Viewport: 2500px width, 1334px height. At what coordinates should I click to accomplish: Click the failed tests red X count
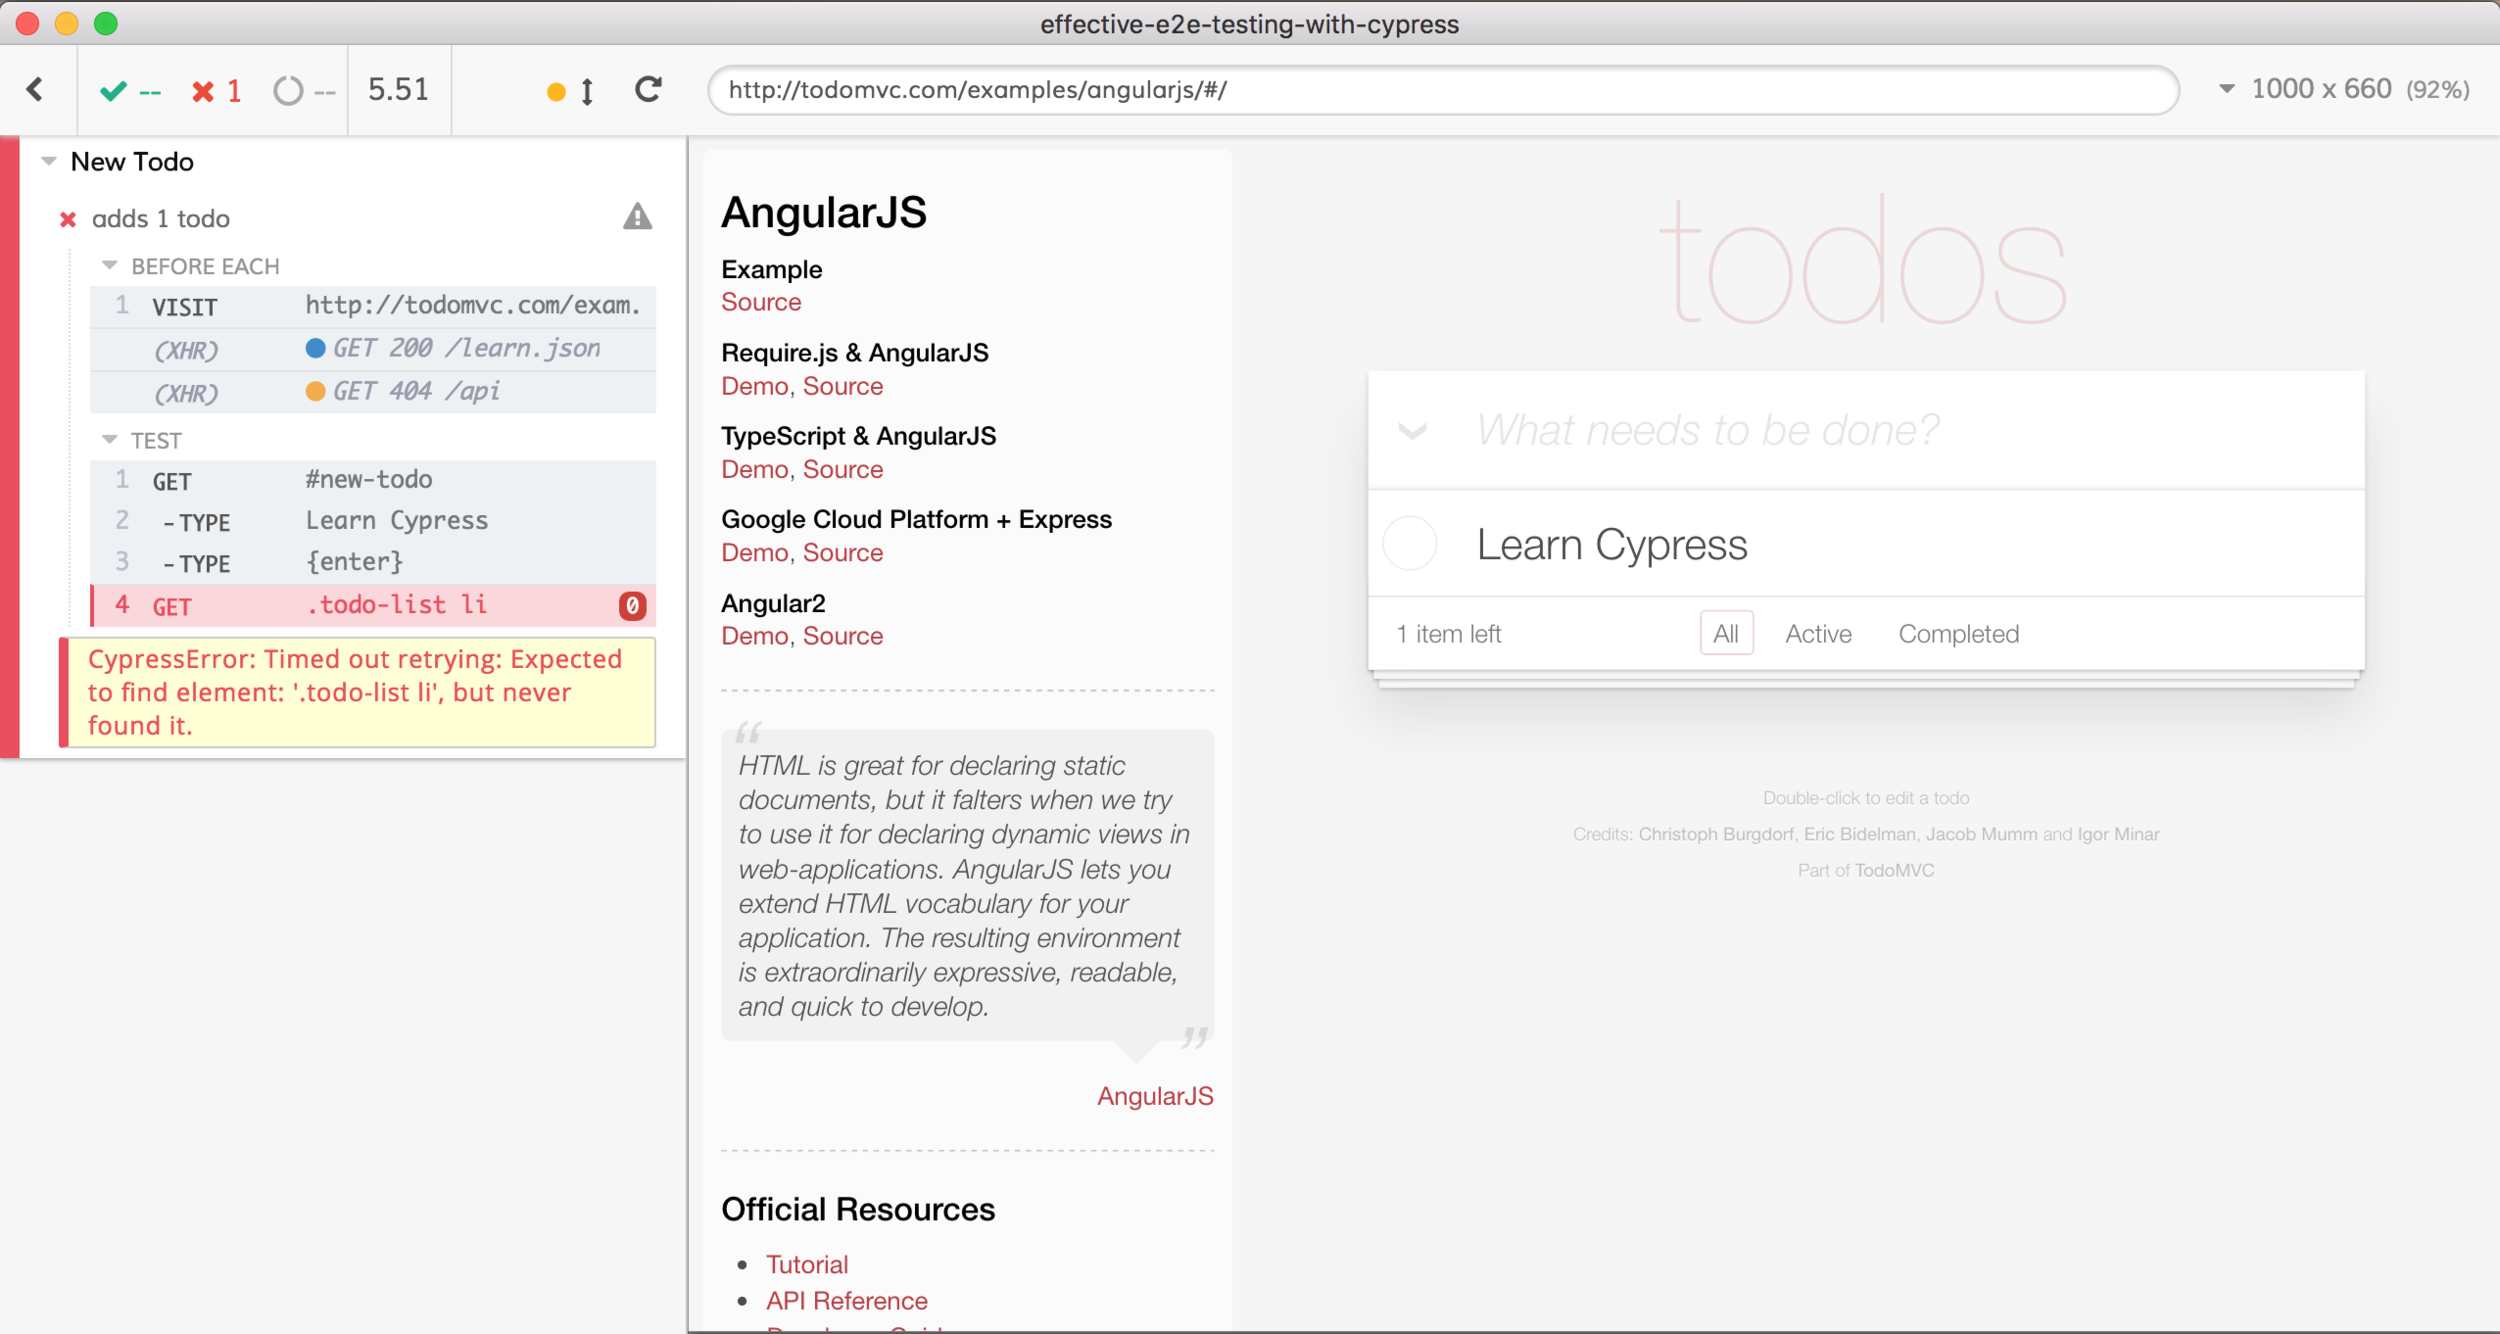click(x=215, y=91)
